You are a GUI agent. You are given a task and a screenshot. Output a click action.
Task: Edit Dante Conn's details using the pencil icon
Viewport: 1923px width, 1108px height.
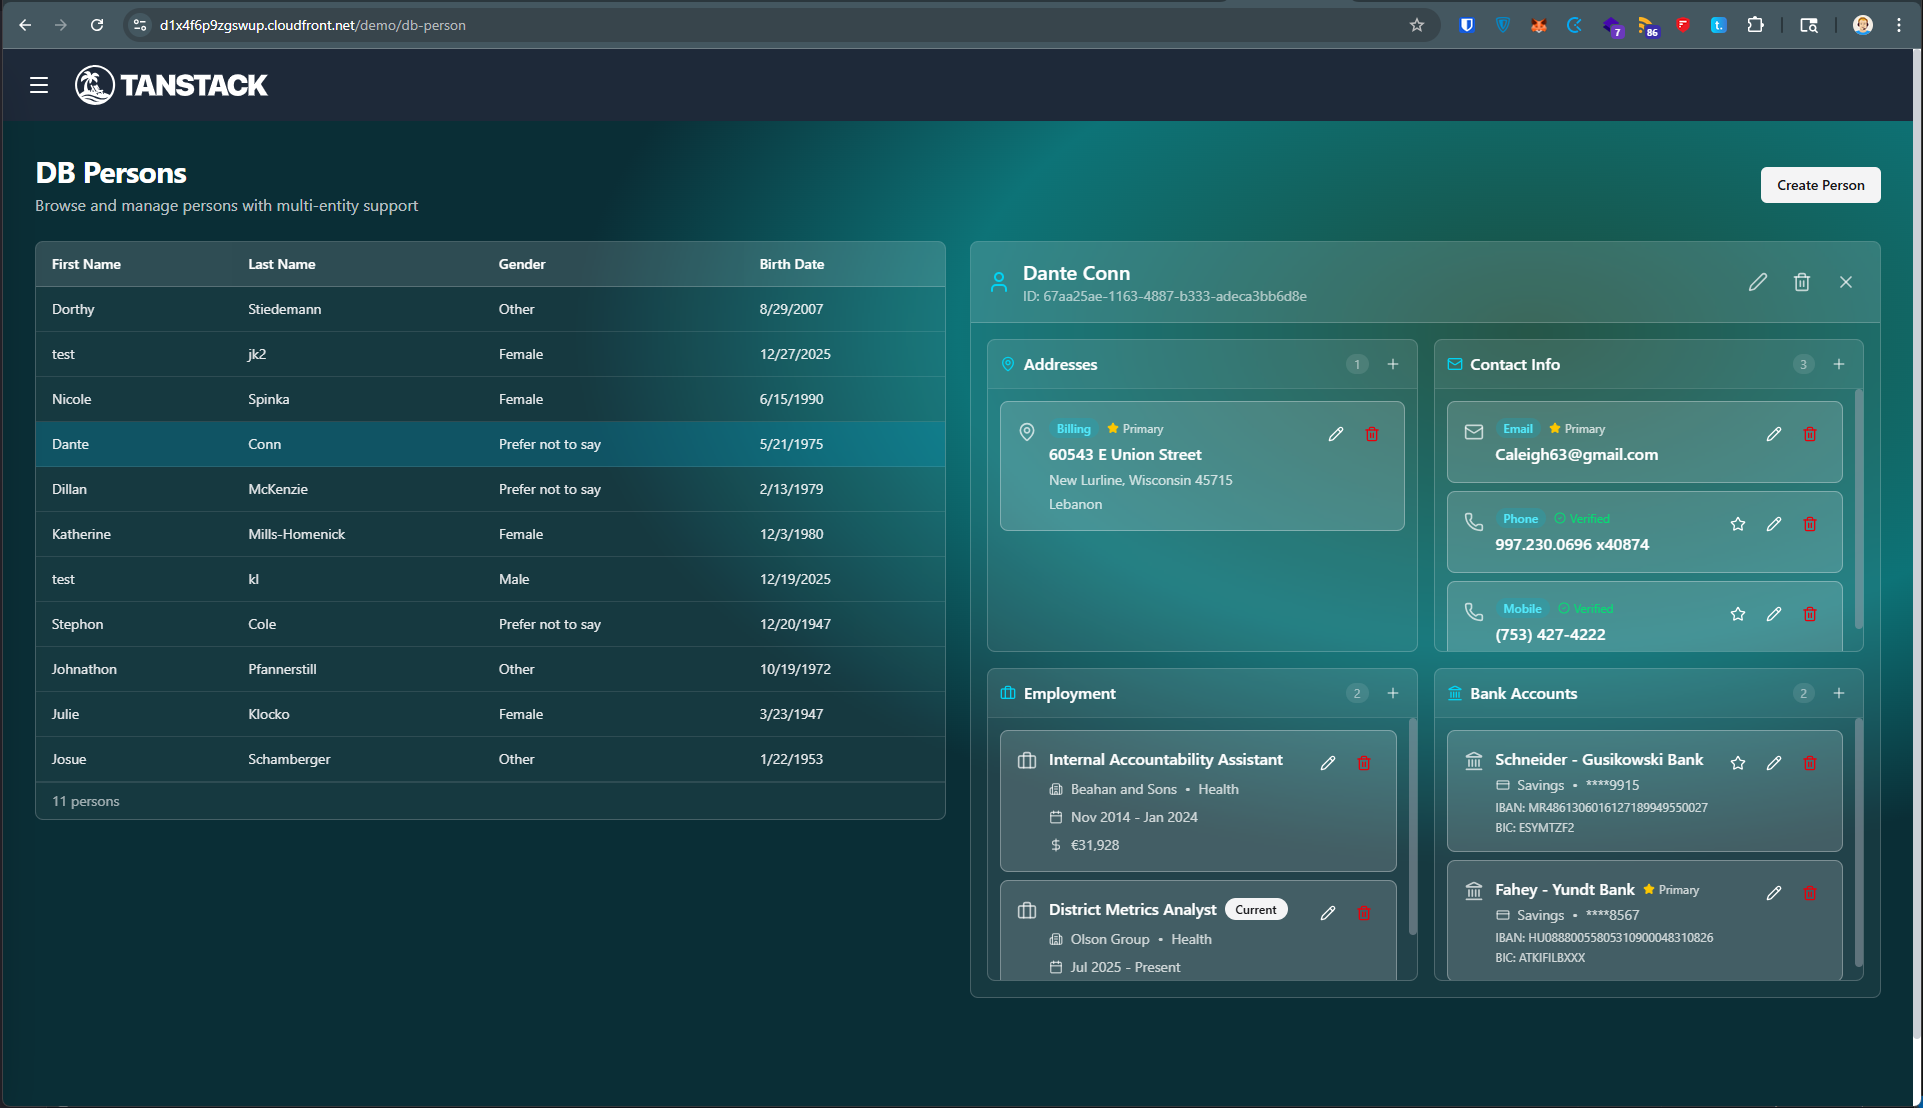(1759, 282)
